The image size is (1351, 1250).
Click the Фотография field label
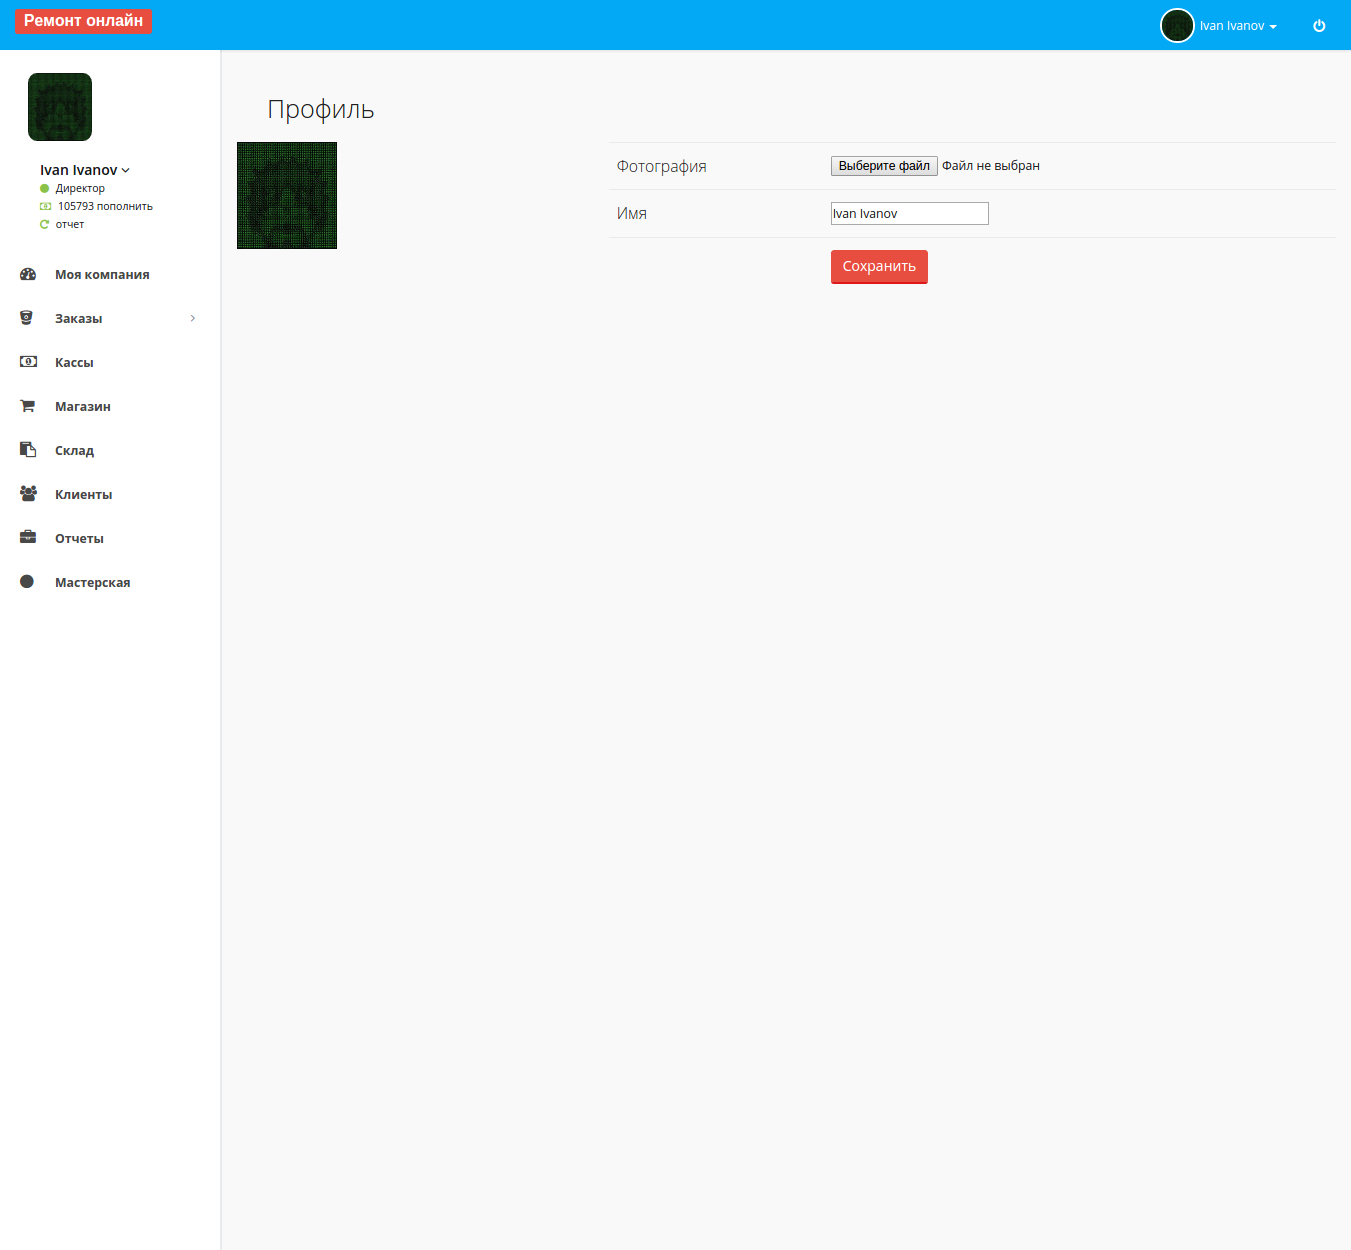662,166
